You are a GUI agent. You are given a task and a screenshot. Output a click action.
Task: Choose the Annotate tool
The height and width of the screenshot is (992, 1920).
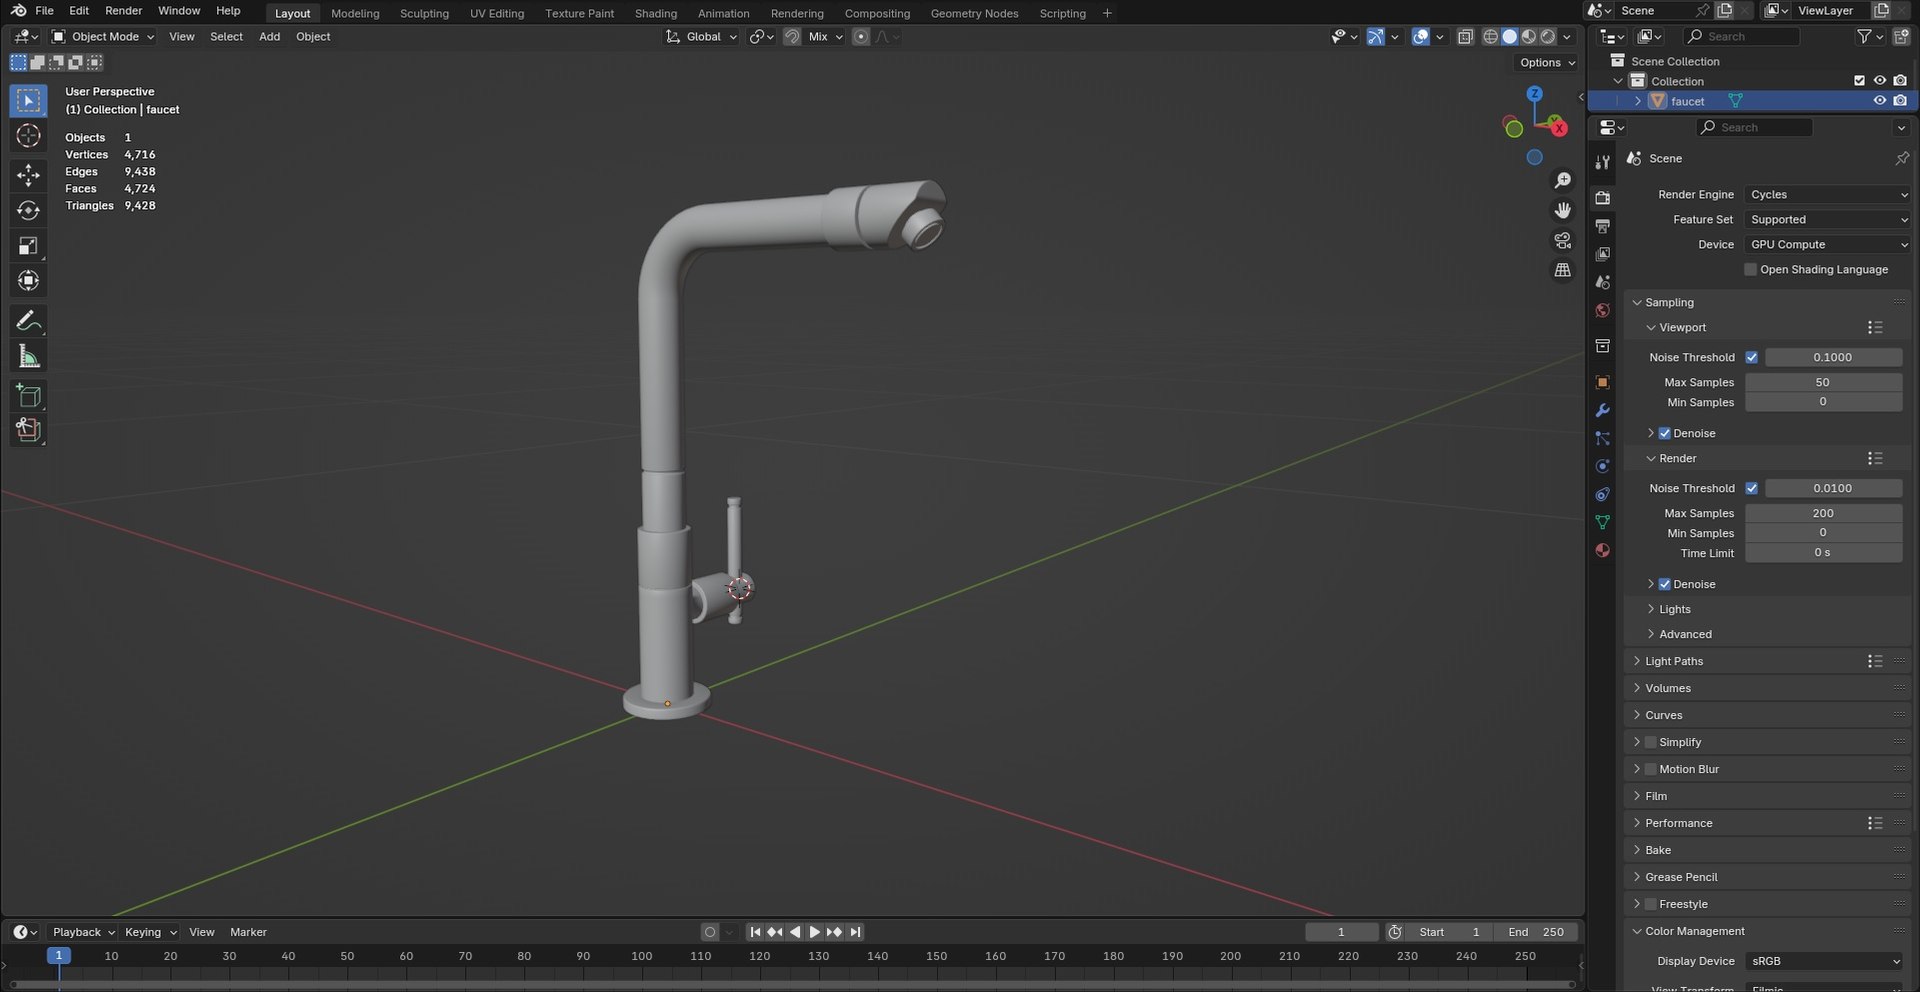pos(28,321)
